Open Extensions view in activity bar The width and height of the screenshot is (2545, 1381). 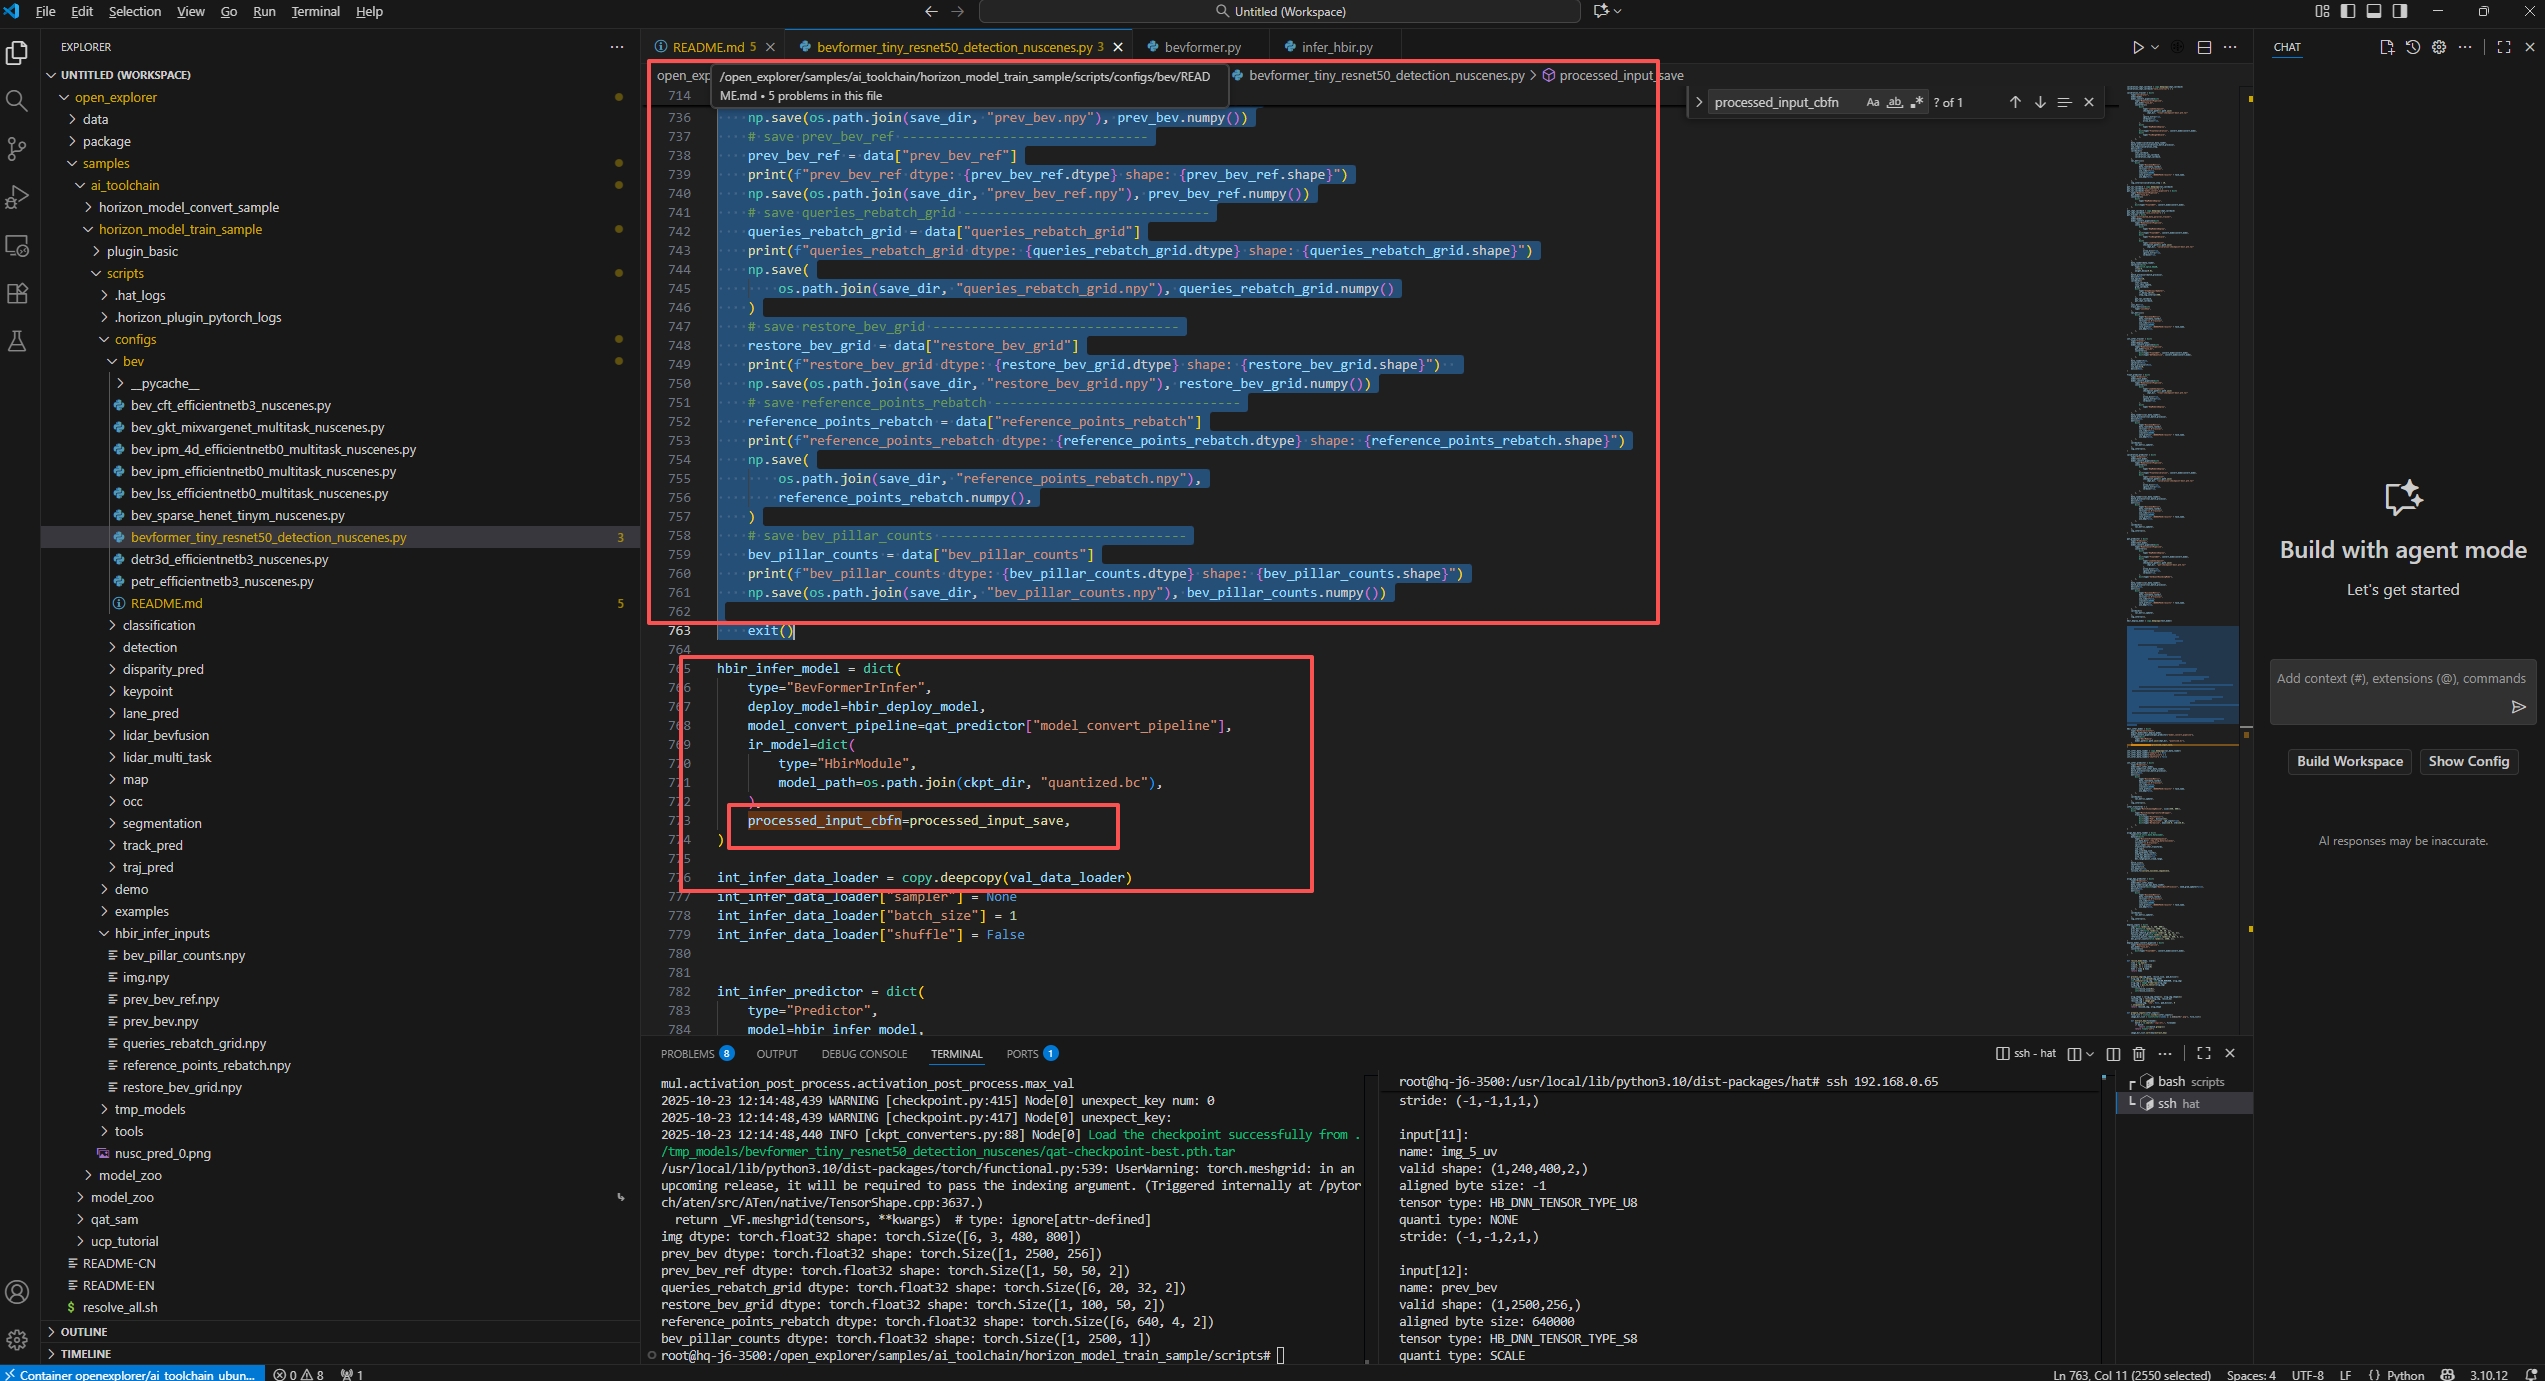[17, 293]
